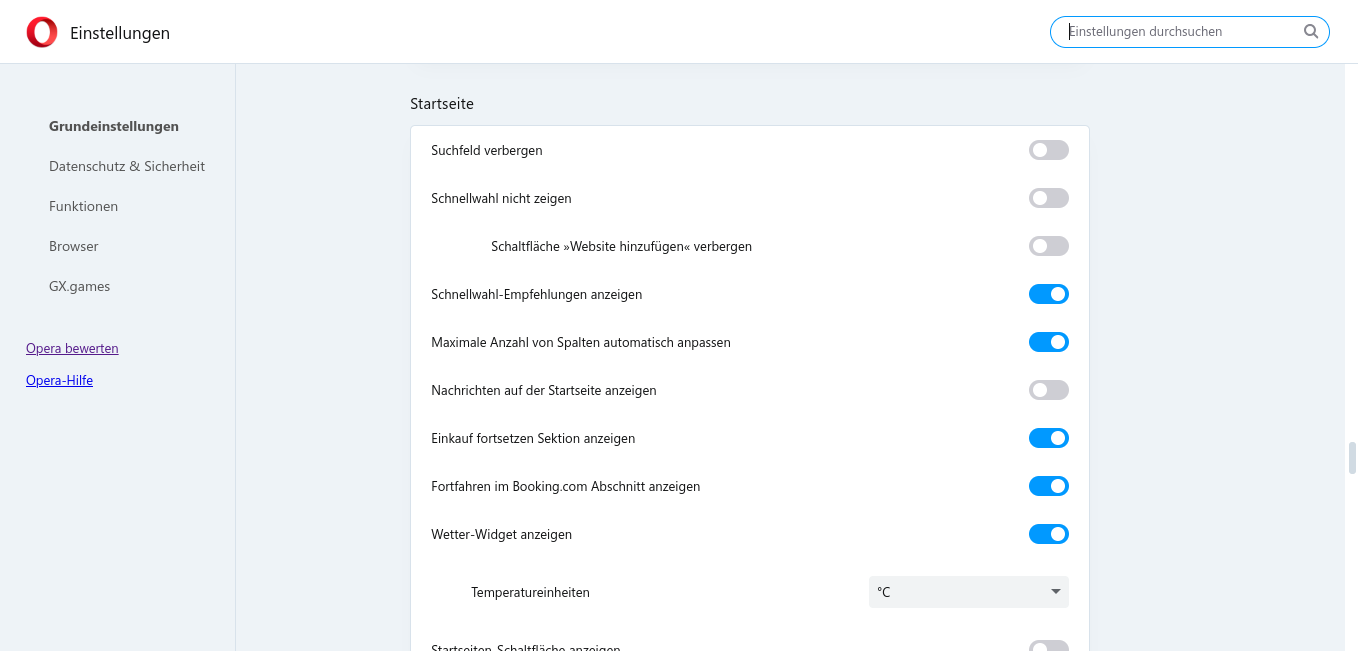Open the Temperatureinheiten dropdown
Image resolution: width=1358 pixels, height=651 pixels.
click(968, 592)
